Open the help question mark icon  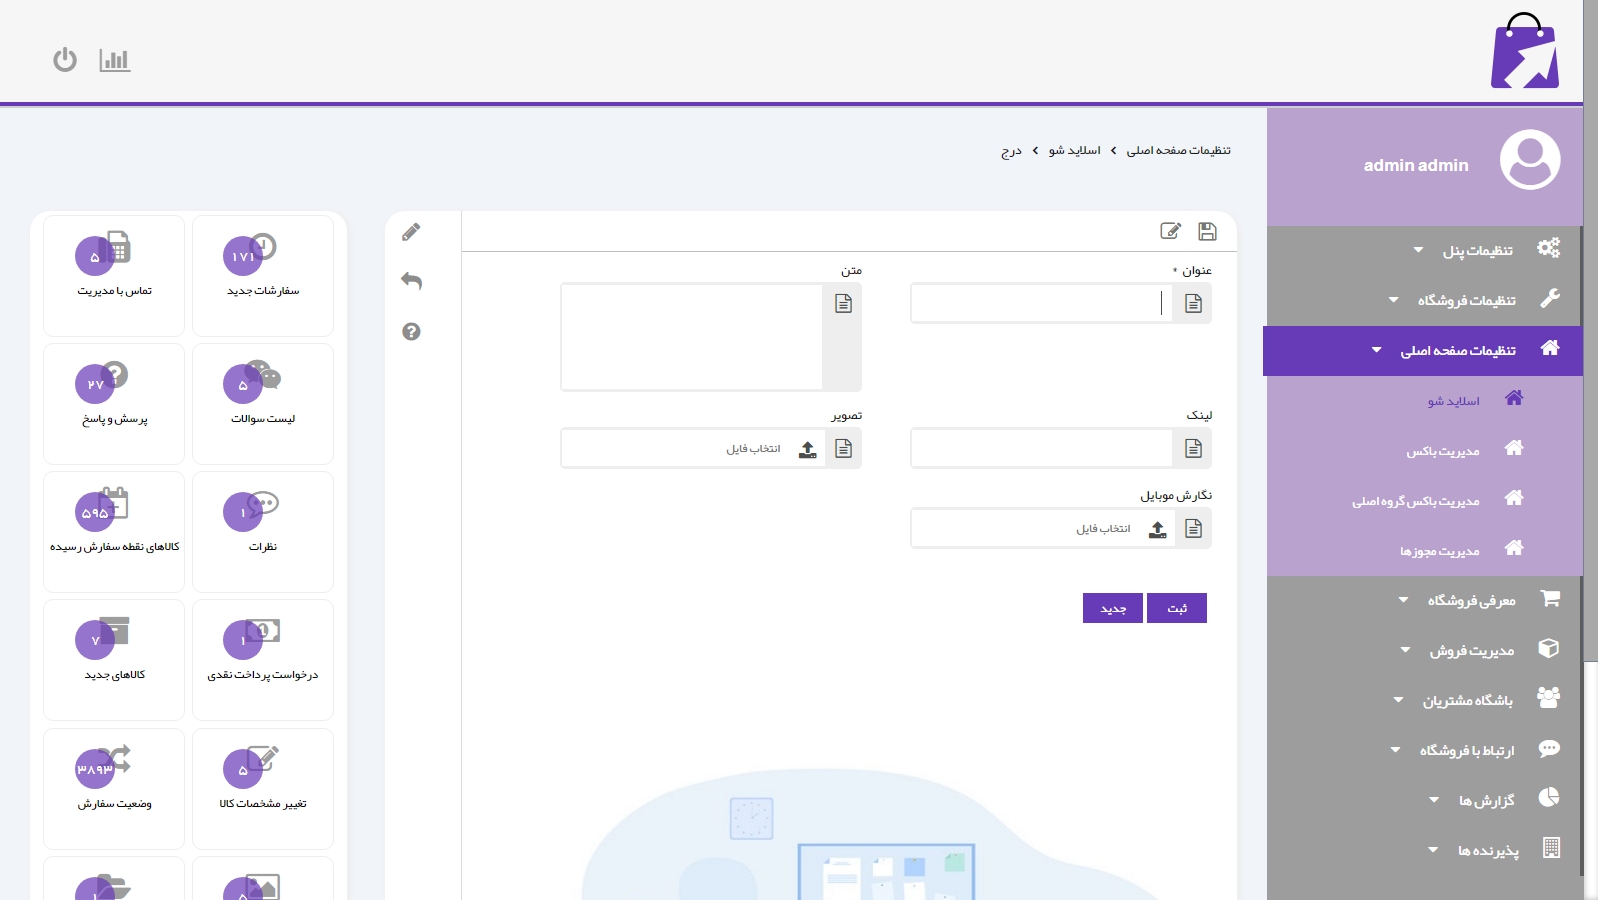click(x=411, y=332)
